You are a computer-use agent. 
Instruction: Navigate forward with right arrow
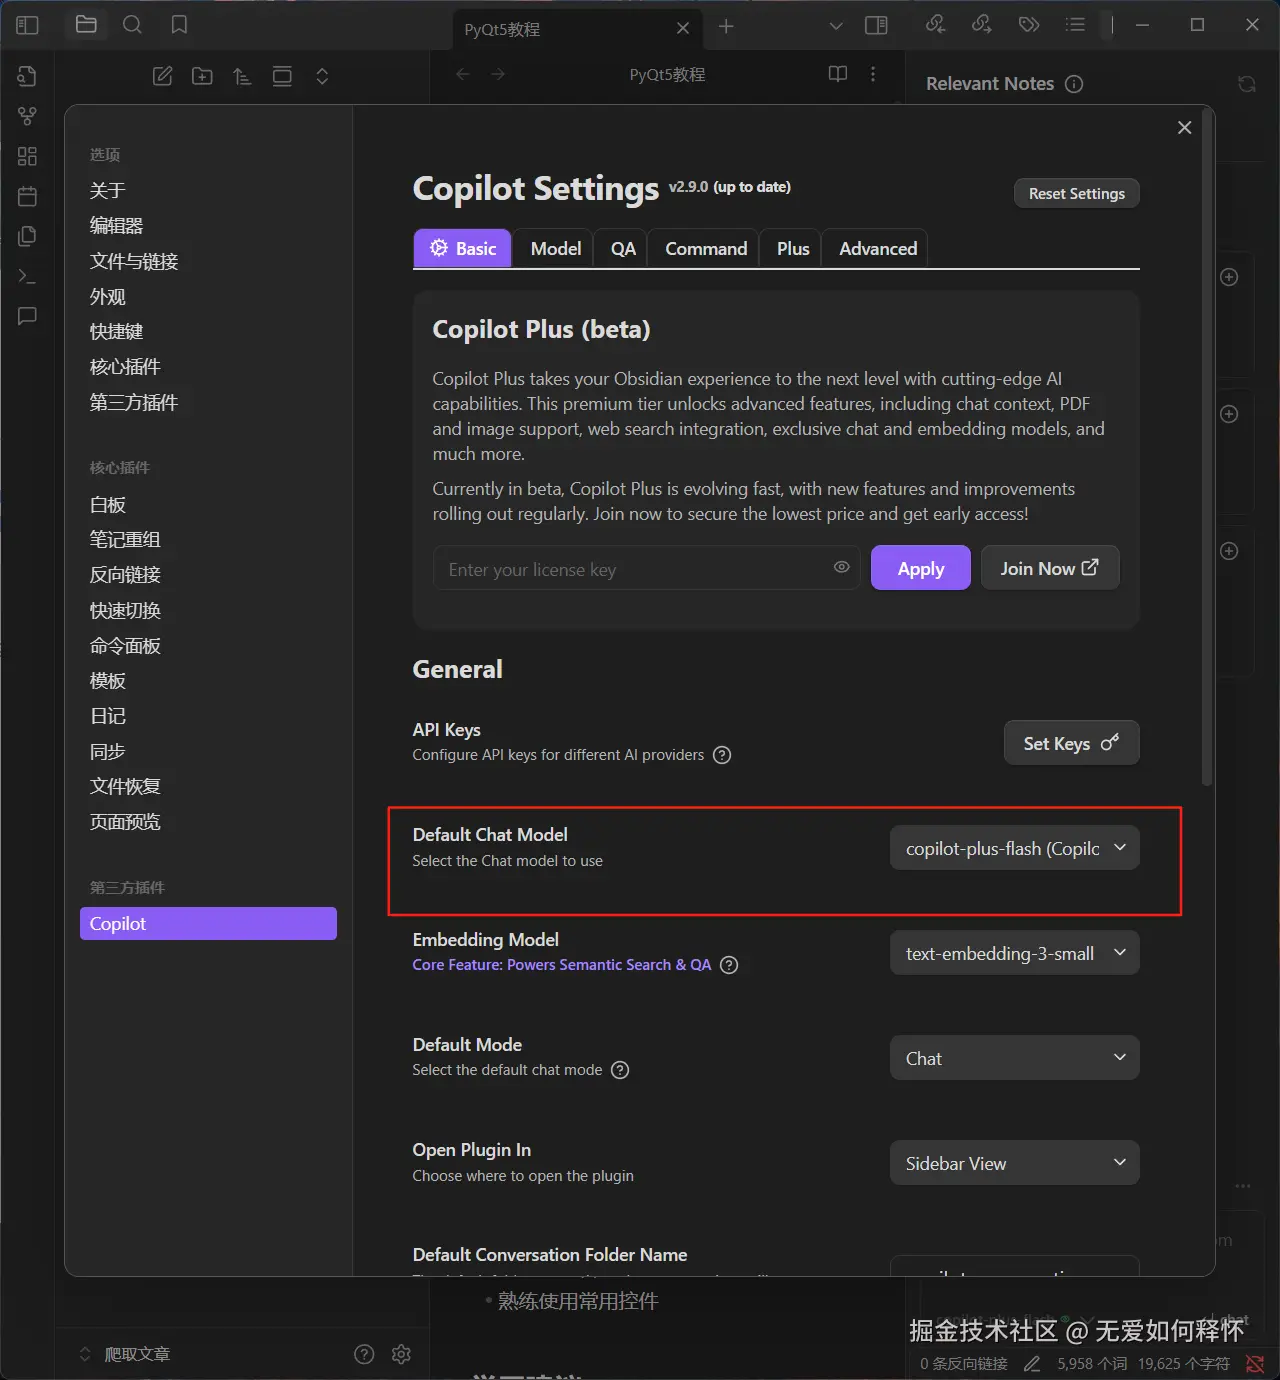(498, 74)
